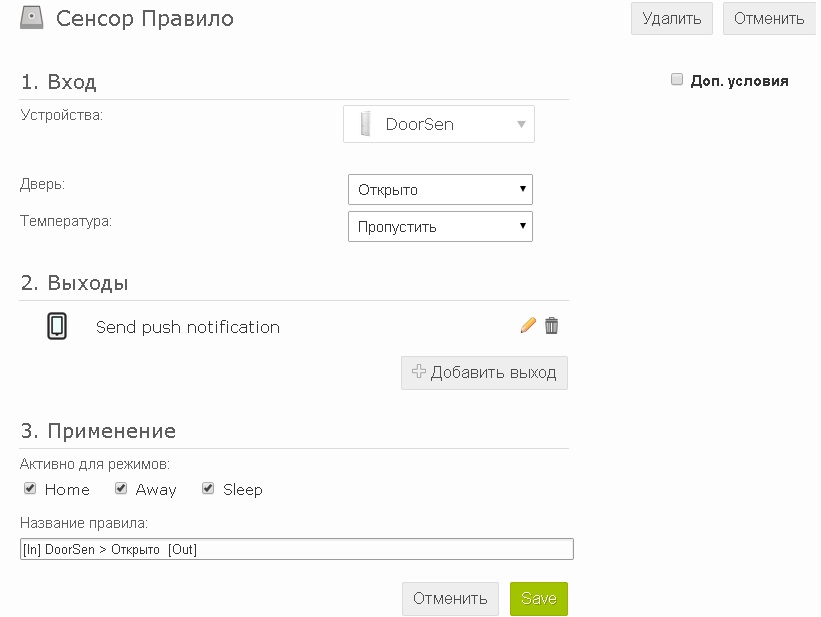Delete the push notification via the trash icon
The image size is (821, 617).
point(551,325)
